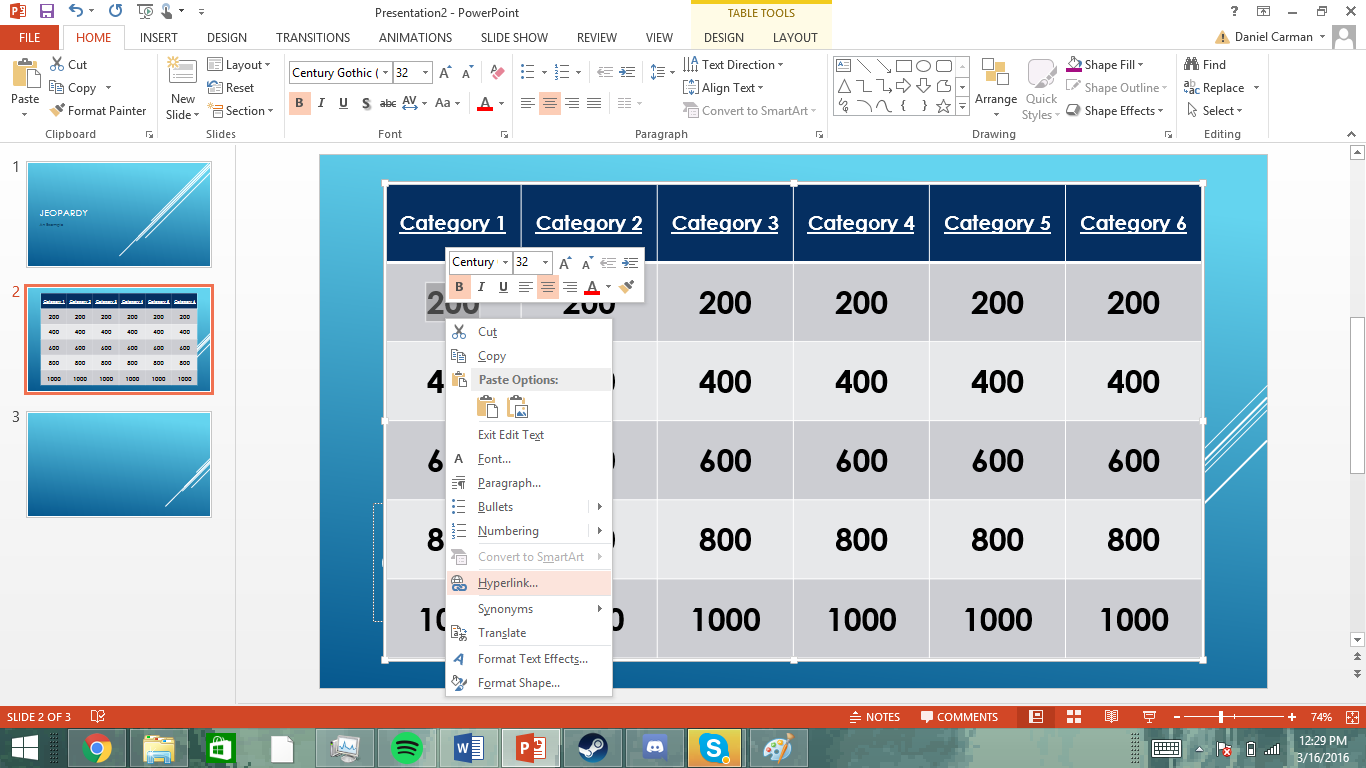This screenshot has height=768, width=1366.
Task: Open the TRANSITIONS ribbon tab
Action: click(x=313, y=38)
